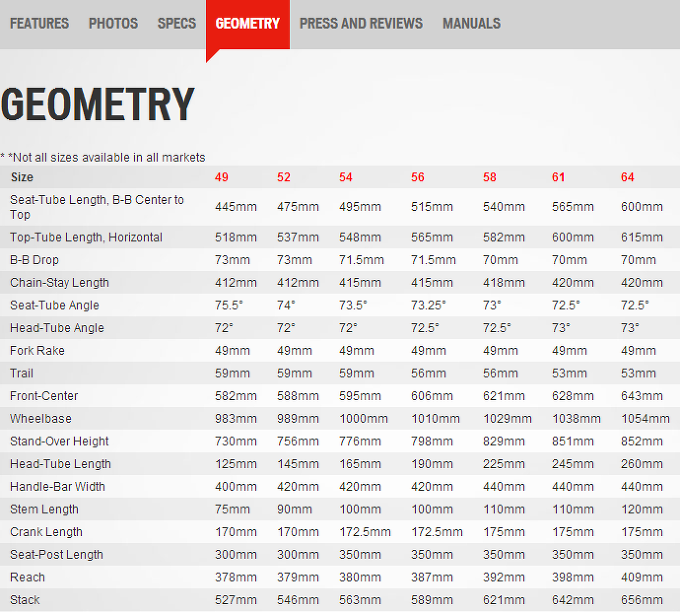The height and width of the screenshot is (612, 680).
Task: Click the Reach row label
Action: pos(27,577)
